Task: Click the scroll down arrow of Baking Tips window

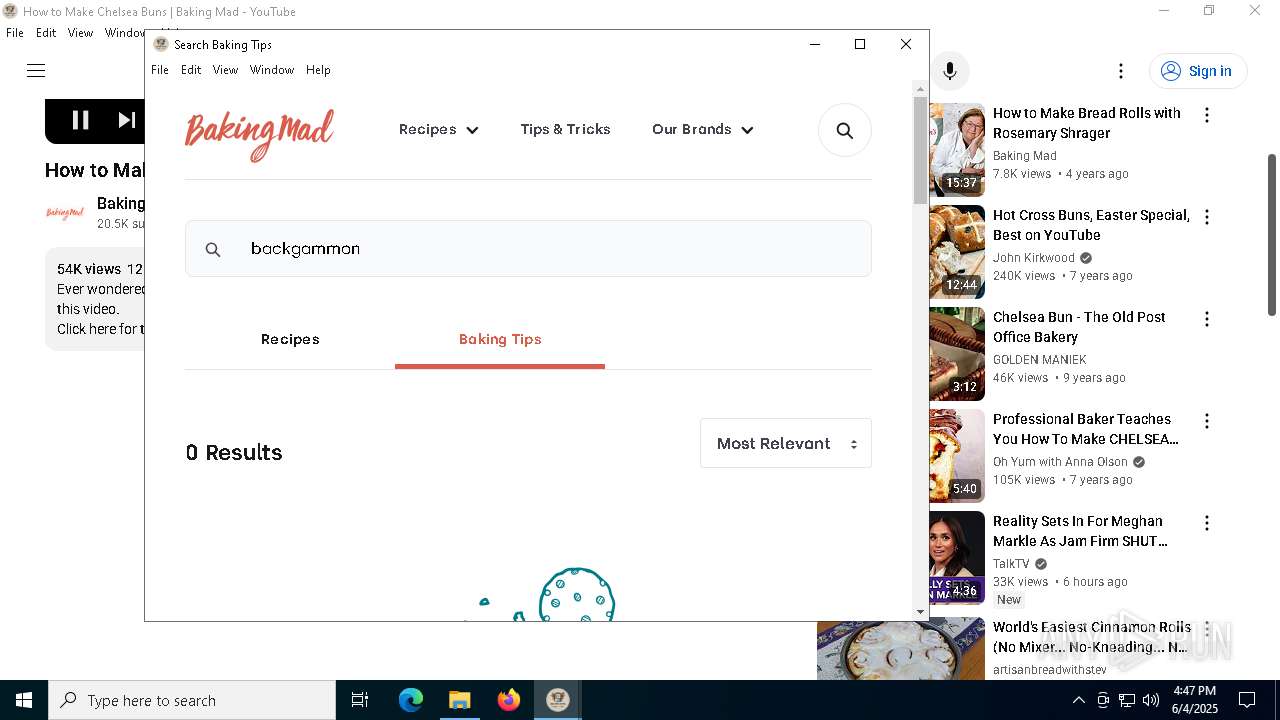Action: click(920, 612)
